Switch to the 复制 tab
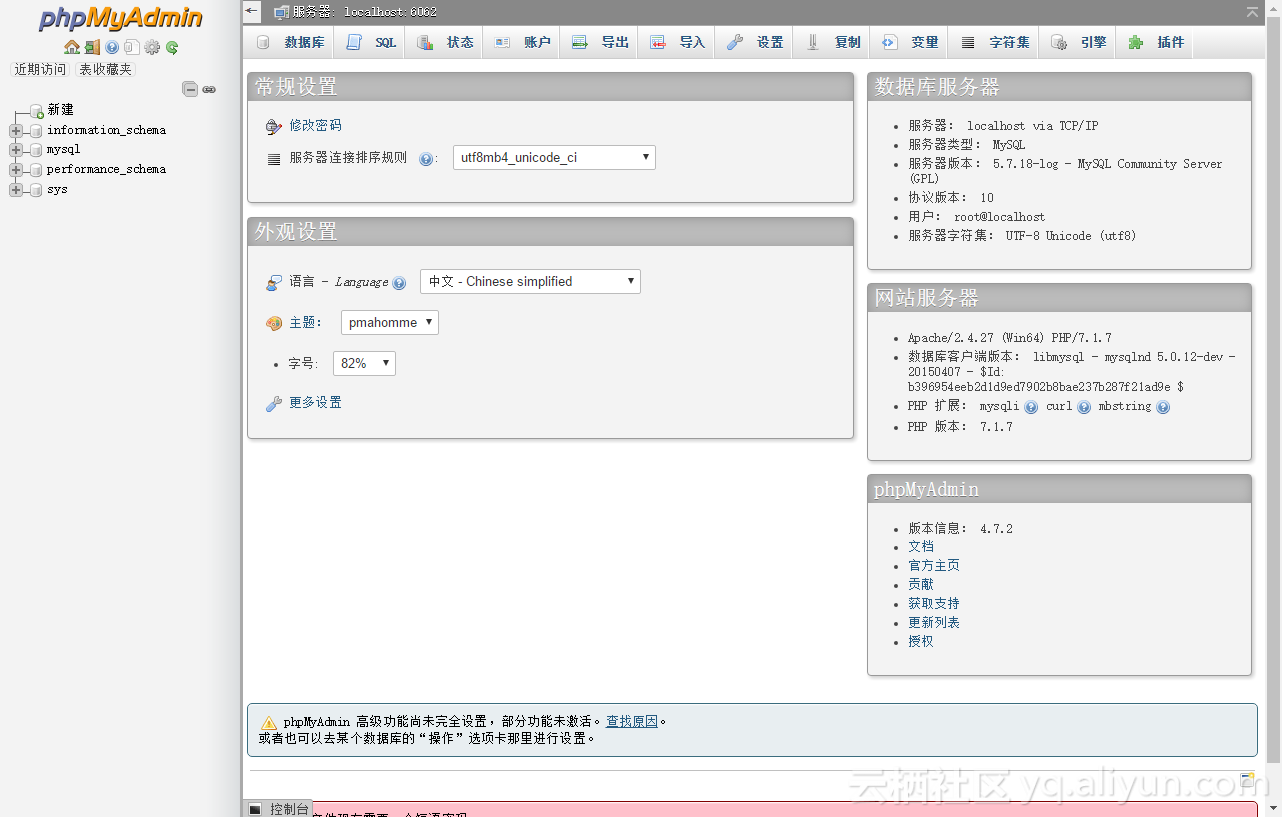The height and width of the screenshot is (817, 1282). (833, 42)
